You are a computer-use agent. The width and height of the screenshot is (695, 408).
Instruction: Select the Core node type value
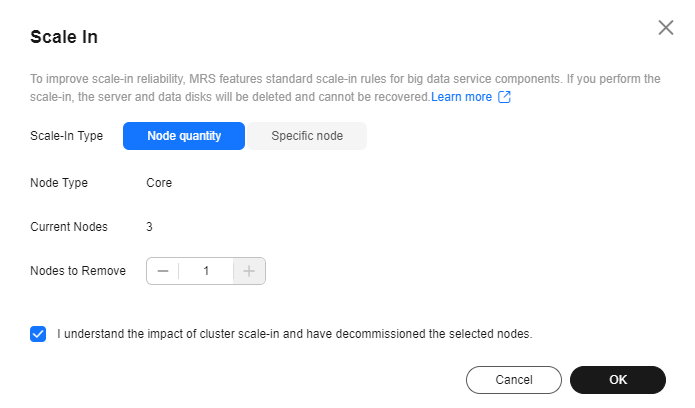click(159, 183)
